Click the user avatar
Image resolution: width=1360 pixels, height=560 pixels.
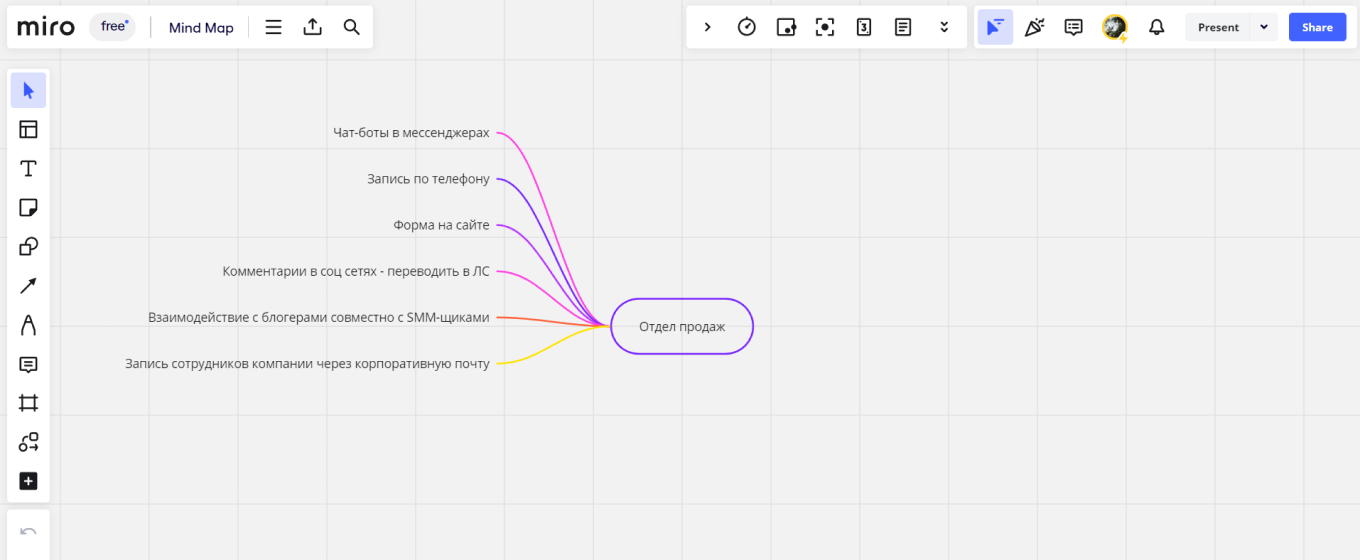click(x=1114, y=27)
